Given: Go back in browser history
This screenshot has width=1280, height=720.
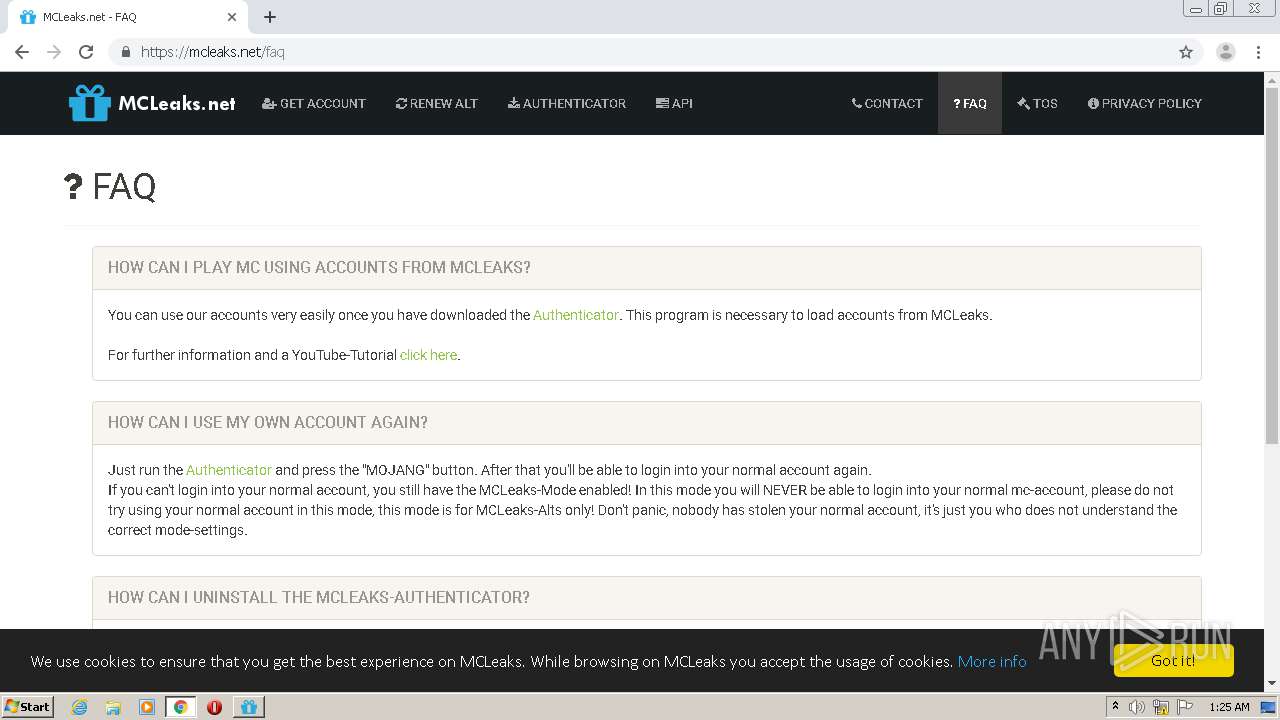Looking at the screenshot, I should coord(22,52).
